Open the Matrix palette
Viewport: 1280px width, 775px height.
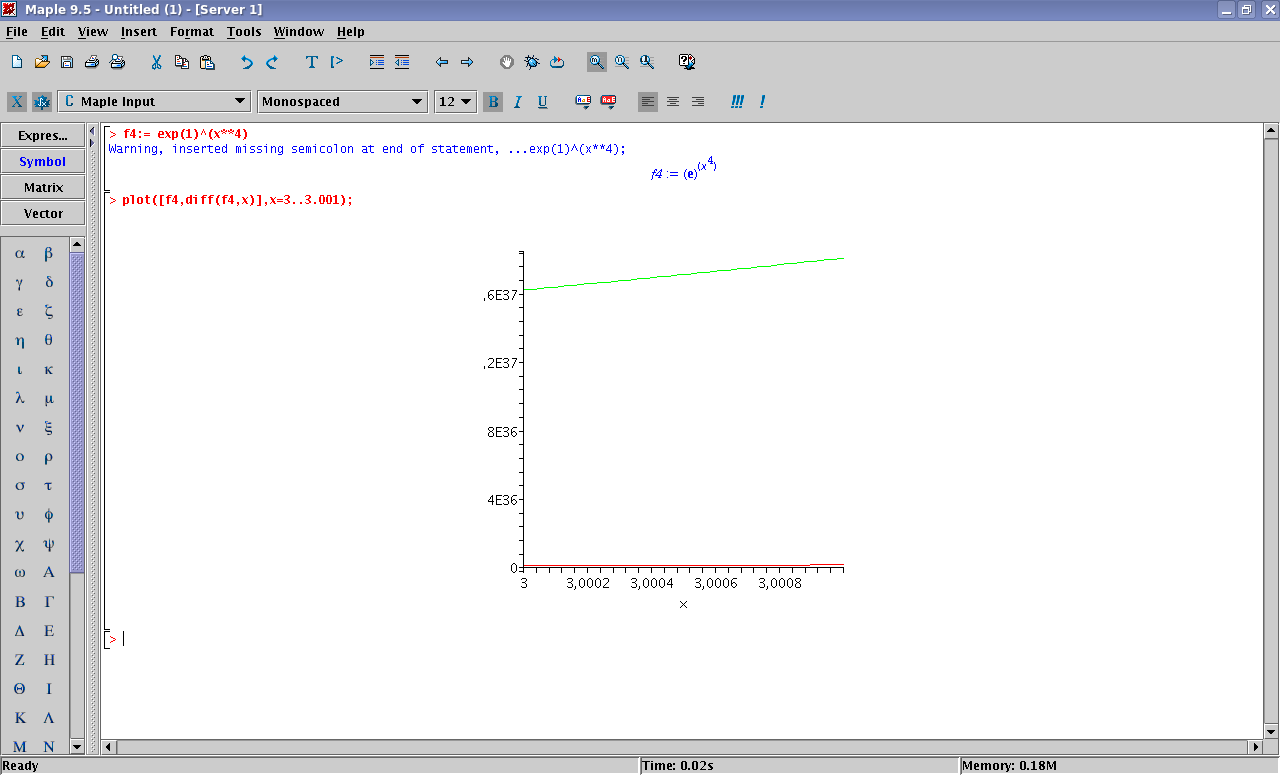tap(43, 187)
